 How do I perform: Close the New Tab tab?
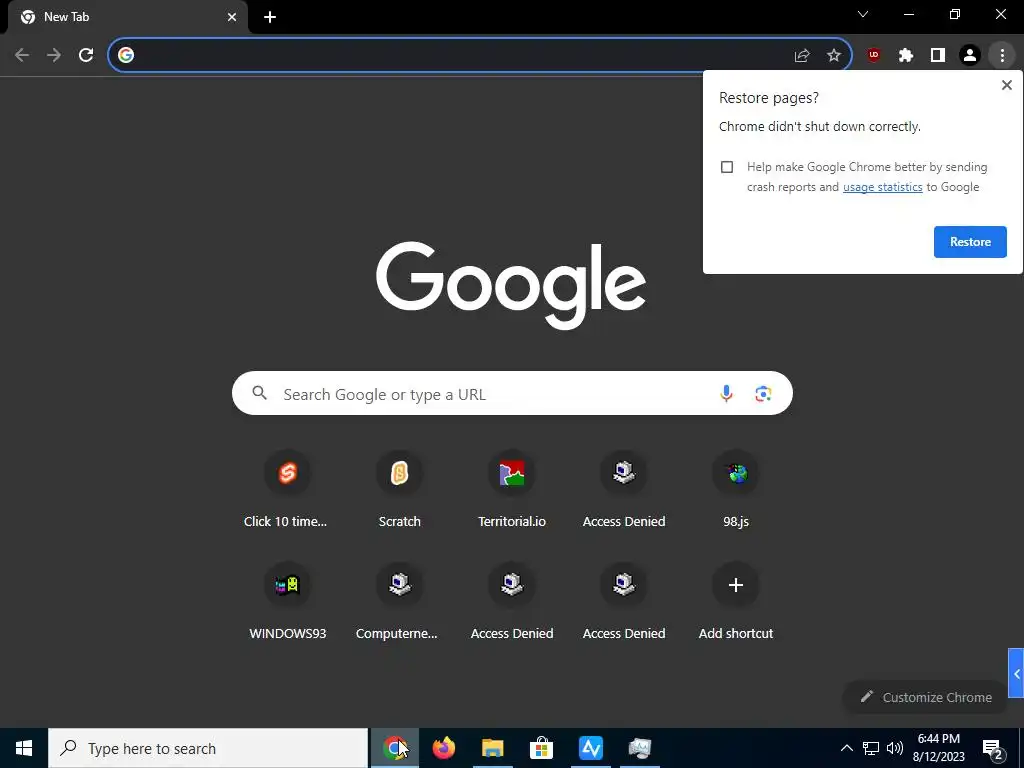[x=232, y=17]
